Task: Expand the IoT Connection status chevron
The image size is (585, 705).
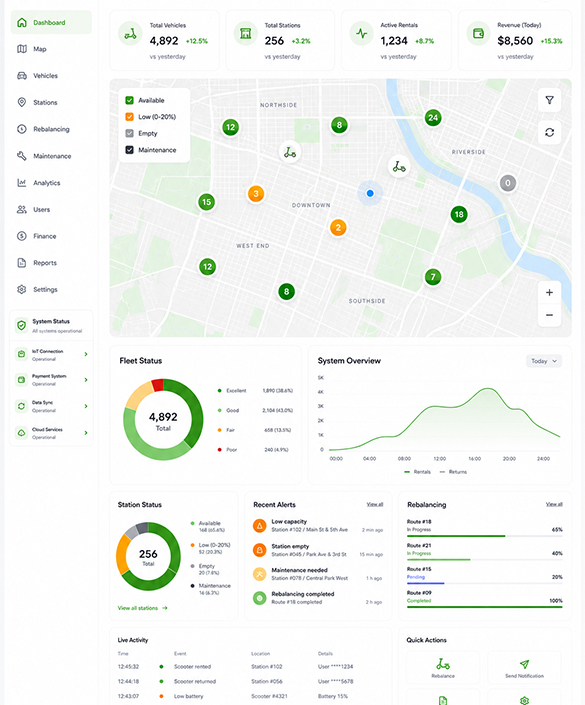Action: [85, 354]
